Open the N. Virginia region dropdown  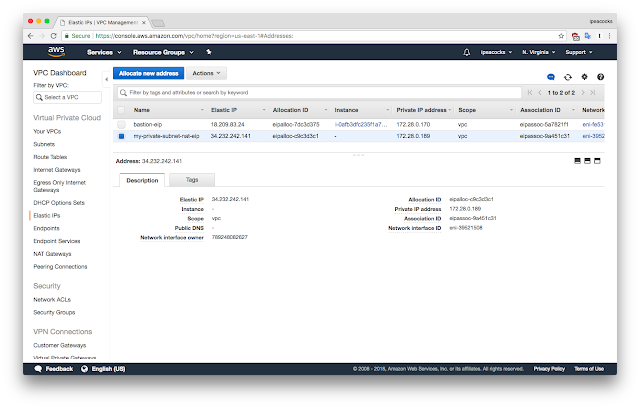coord(539,52)
